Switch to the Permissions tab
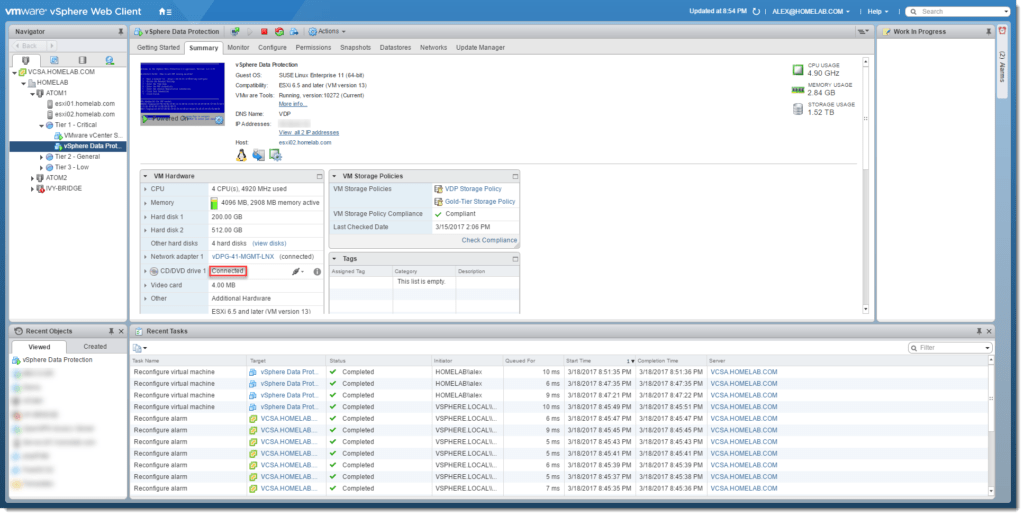 (313, 48)
